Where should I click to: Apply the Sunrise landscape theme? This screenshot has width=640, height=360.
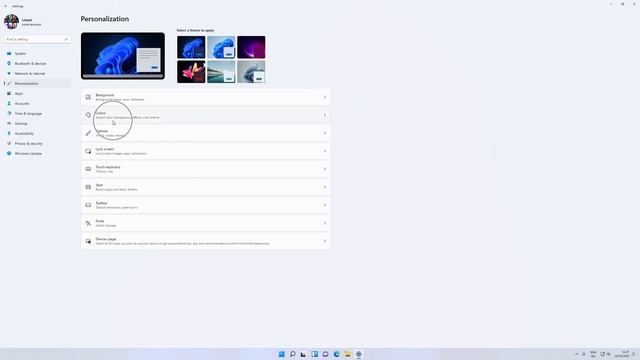click(221, 72)
